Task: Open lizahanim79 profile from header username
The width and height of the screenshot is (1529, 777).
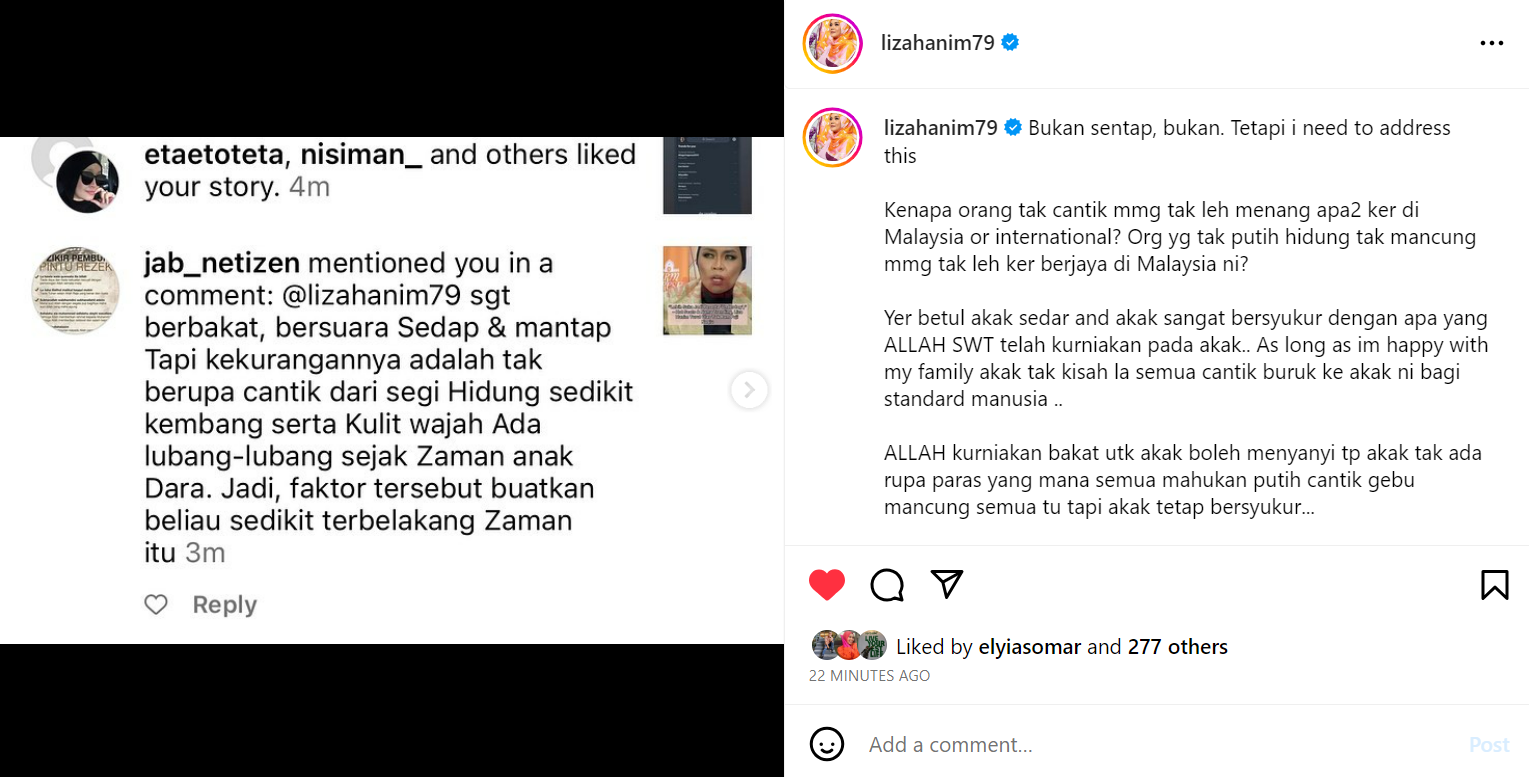Action: click(937, 43)
